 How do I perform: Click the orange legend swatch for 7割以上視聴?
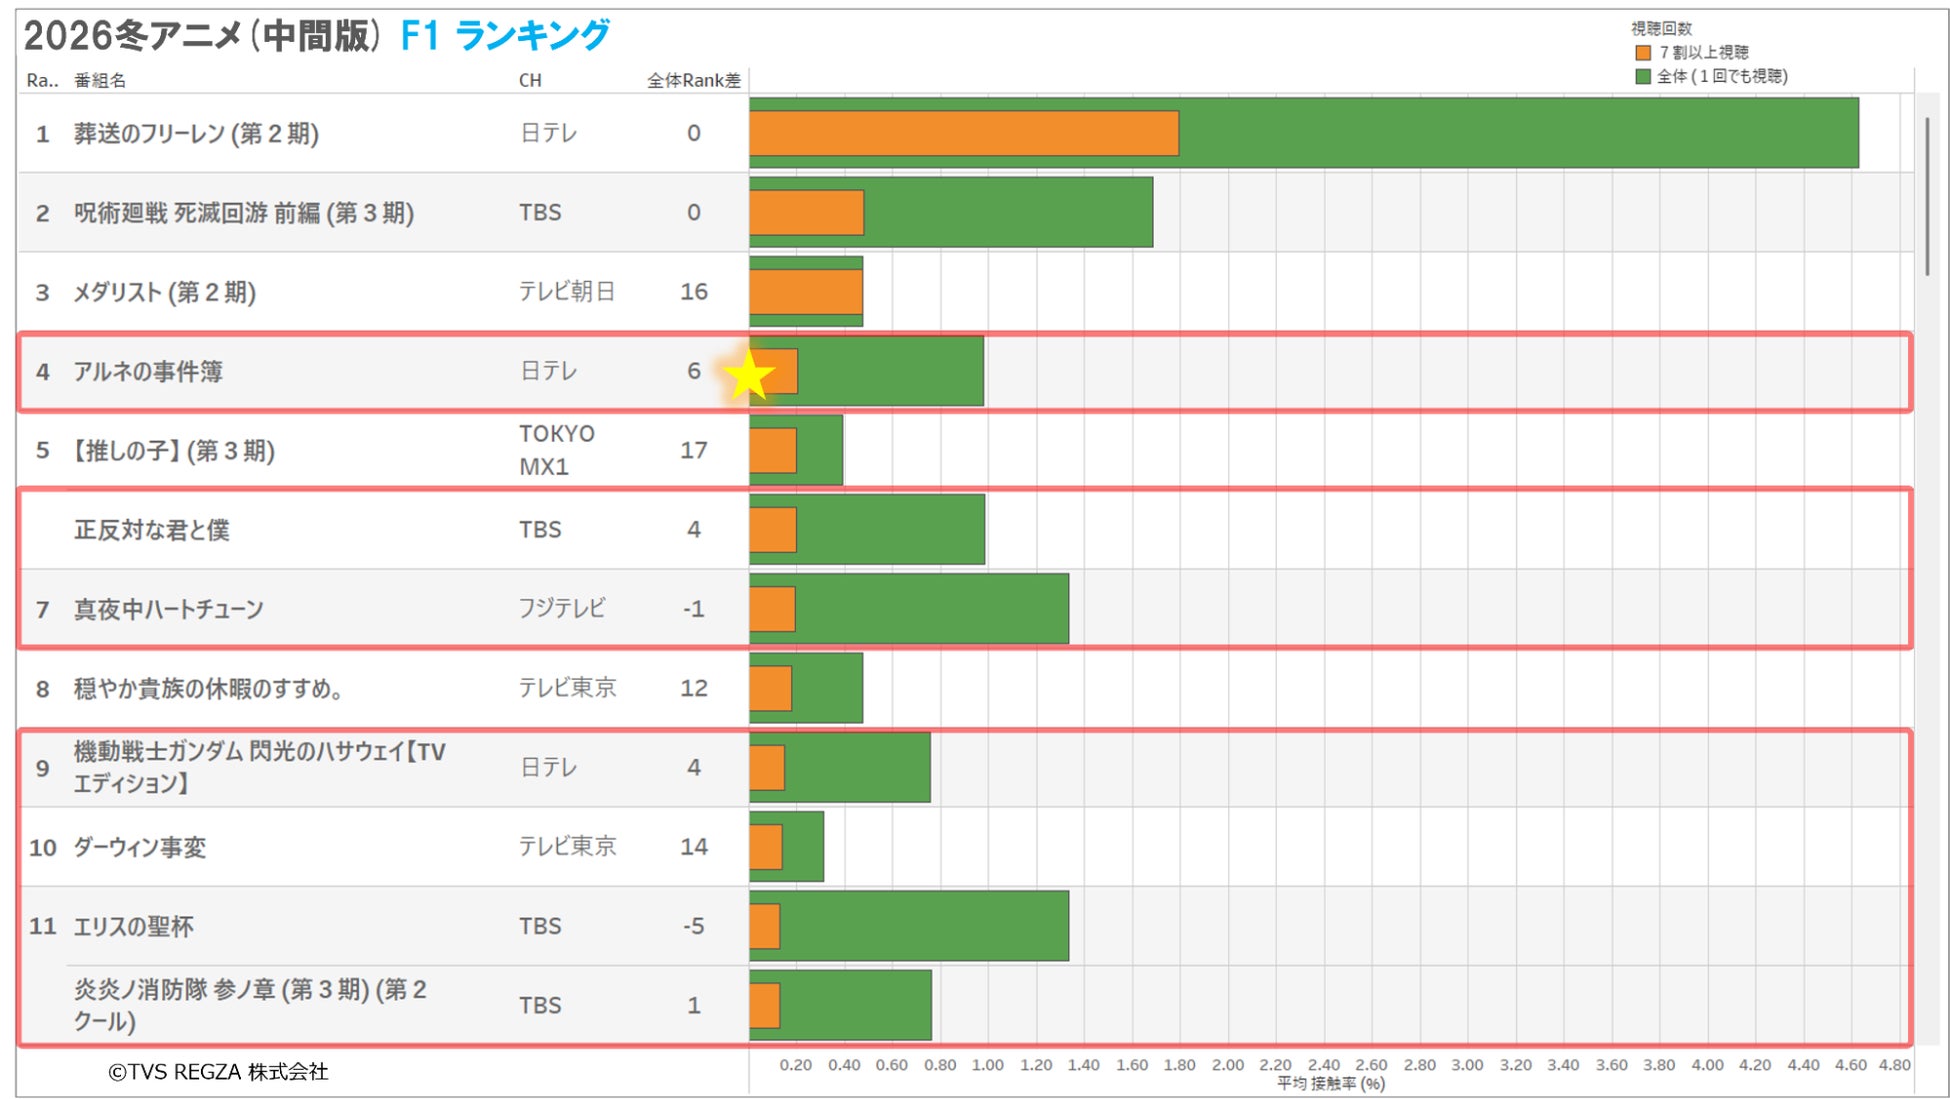[1642, 52]
